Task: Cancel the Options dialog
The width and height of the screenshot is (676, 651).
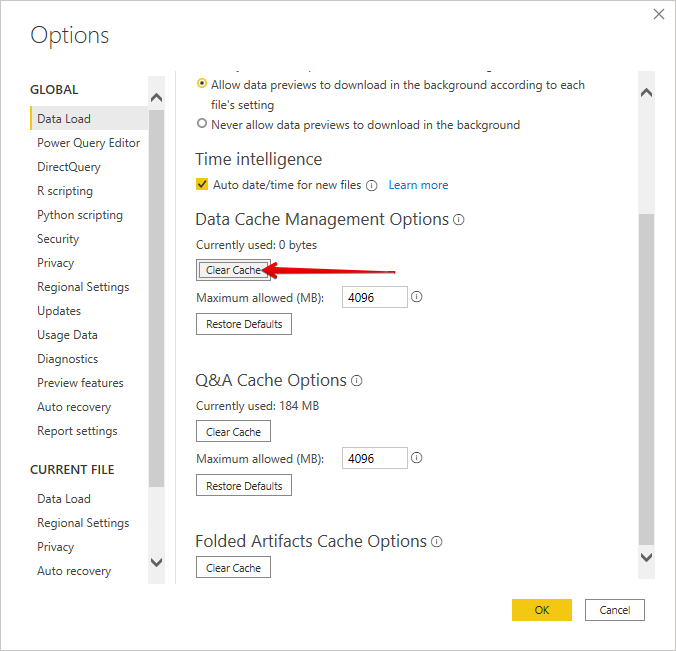Action: coord(615,610)
